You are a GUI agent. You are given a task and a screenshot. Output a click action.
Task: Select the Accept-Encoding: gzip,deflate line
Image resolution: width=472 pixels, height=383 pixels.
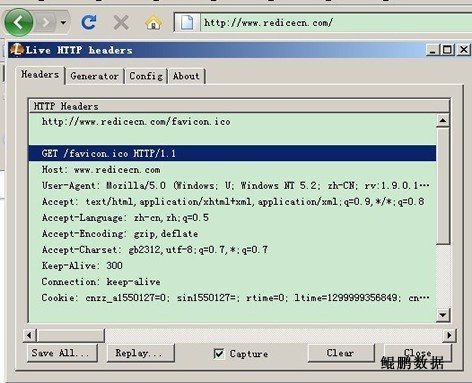(x=232, y=233)
